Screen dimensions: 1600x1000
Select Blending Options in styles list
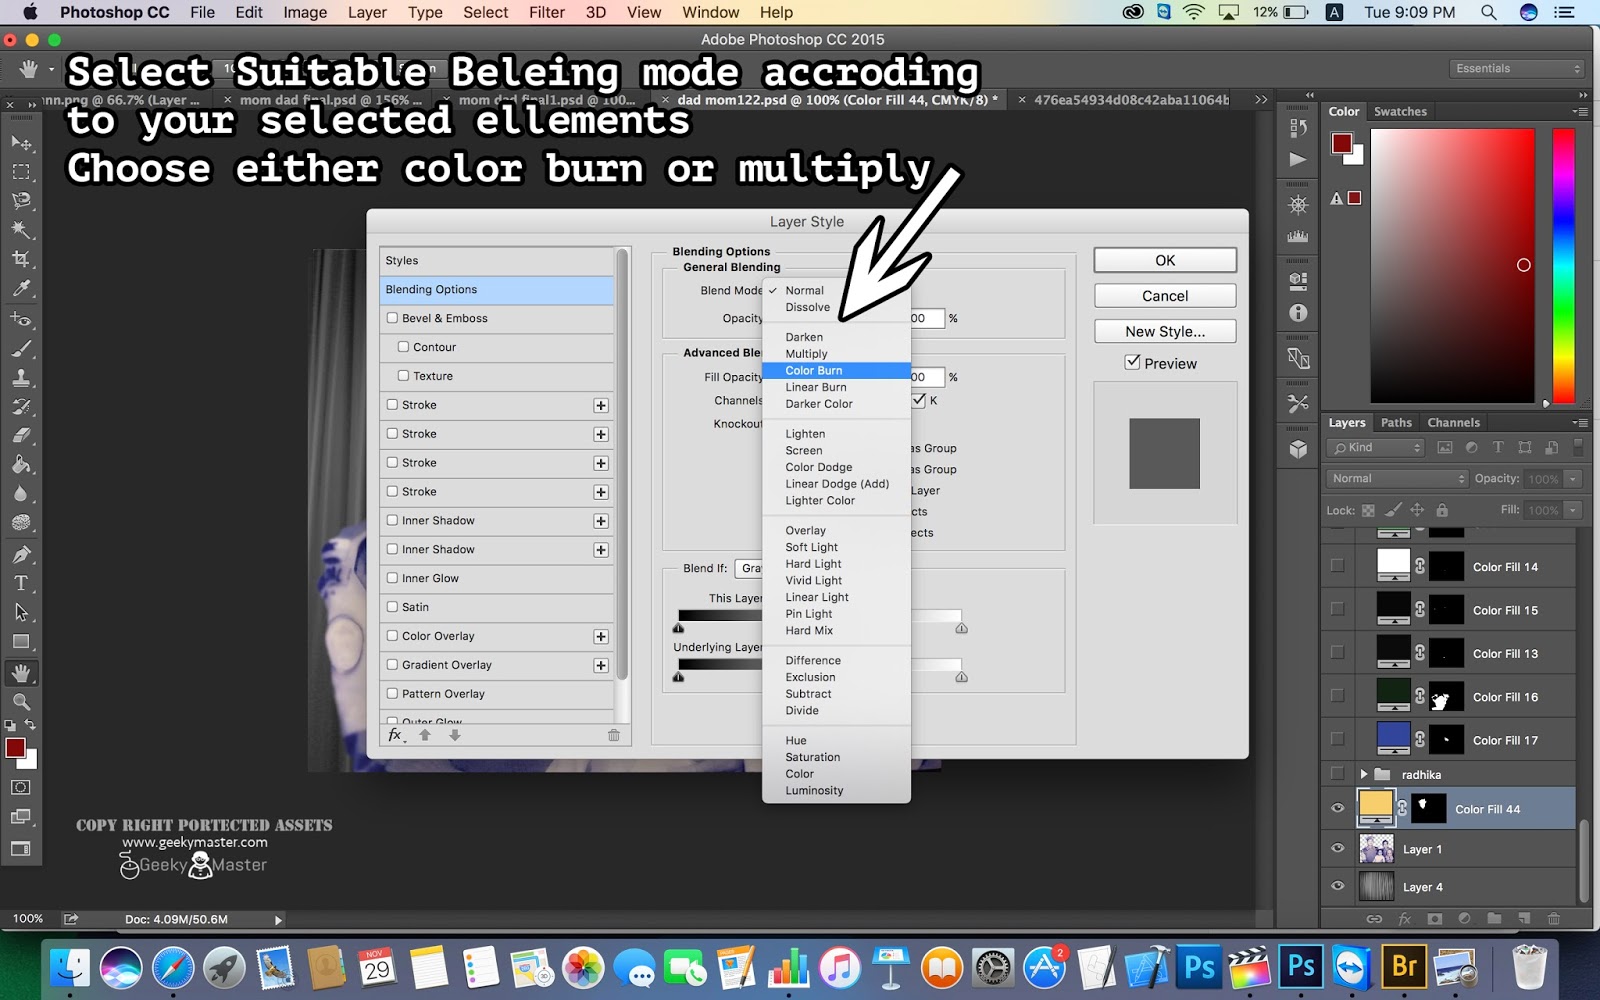497,290
